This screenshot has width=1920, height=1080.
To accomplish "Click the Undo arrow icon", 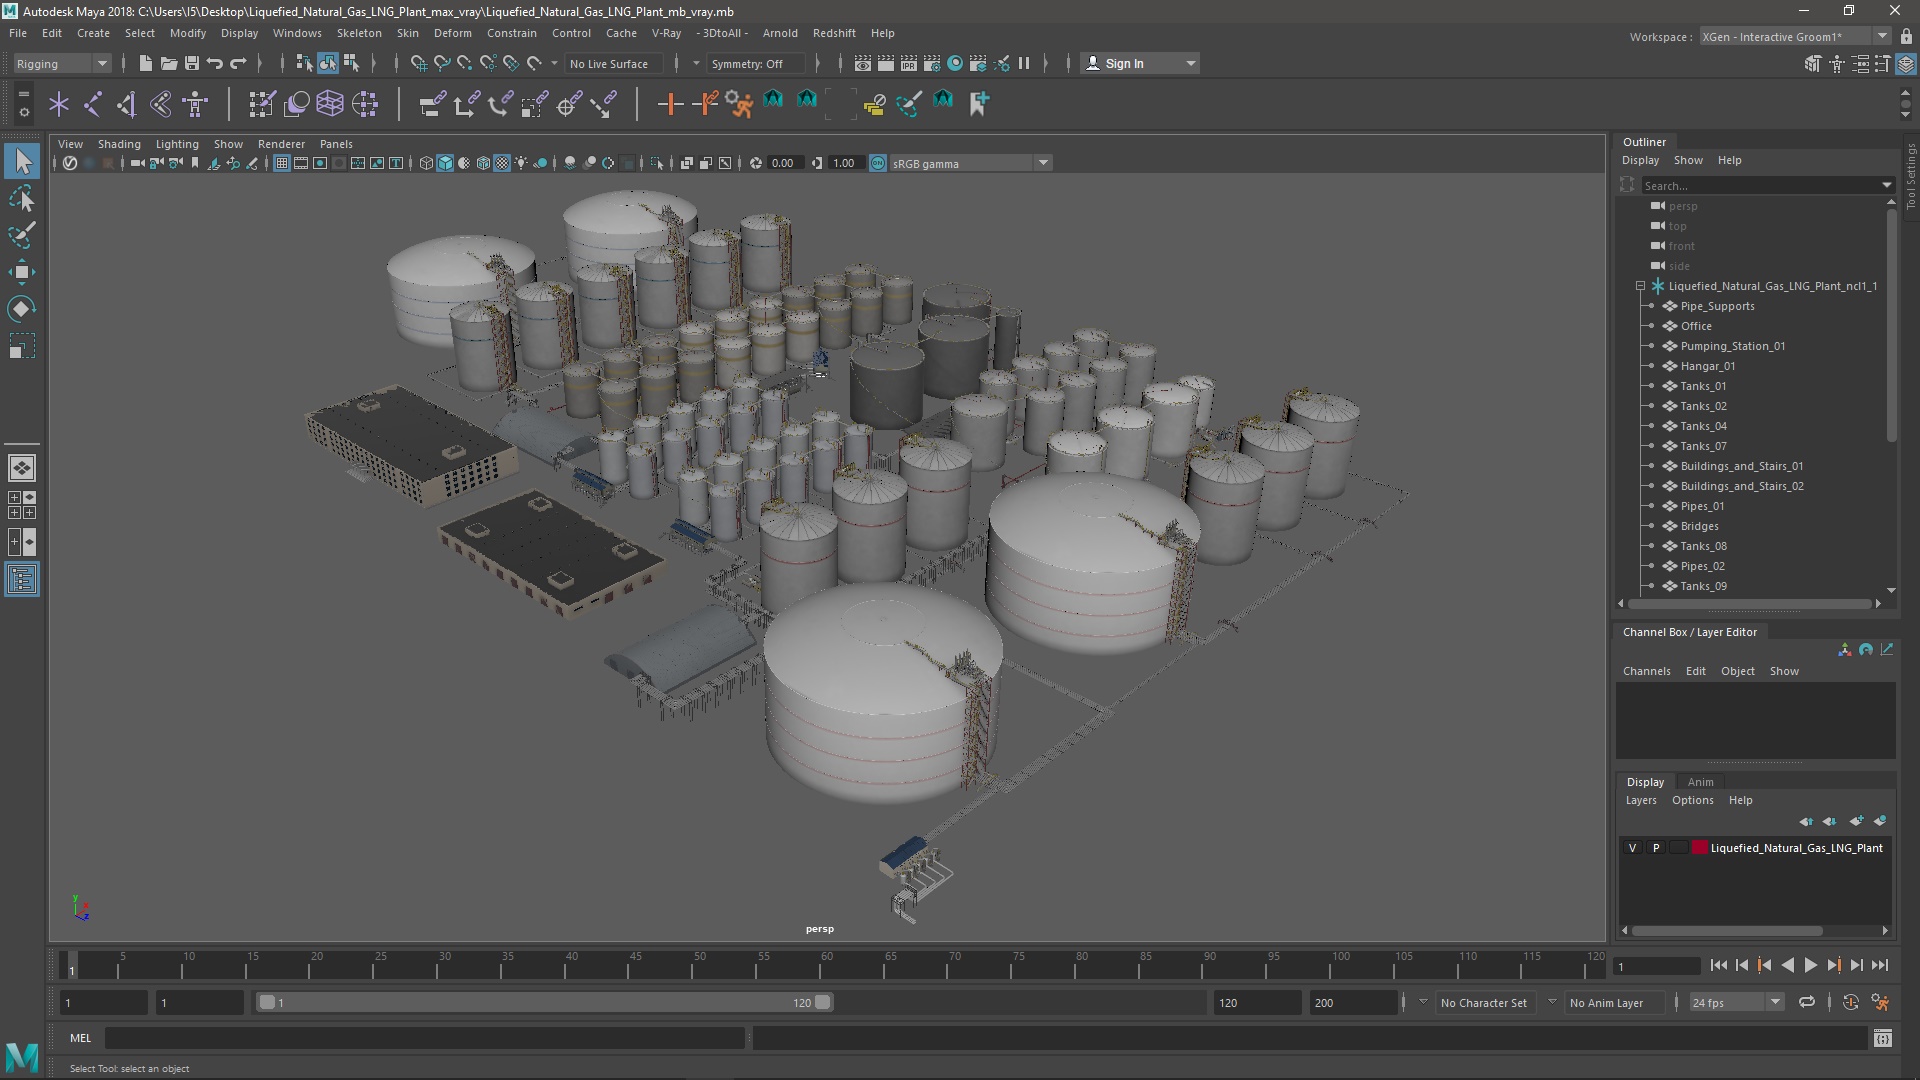I will coord(214,63).
